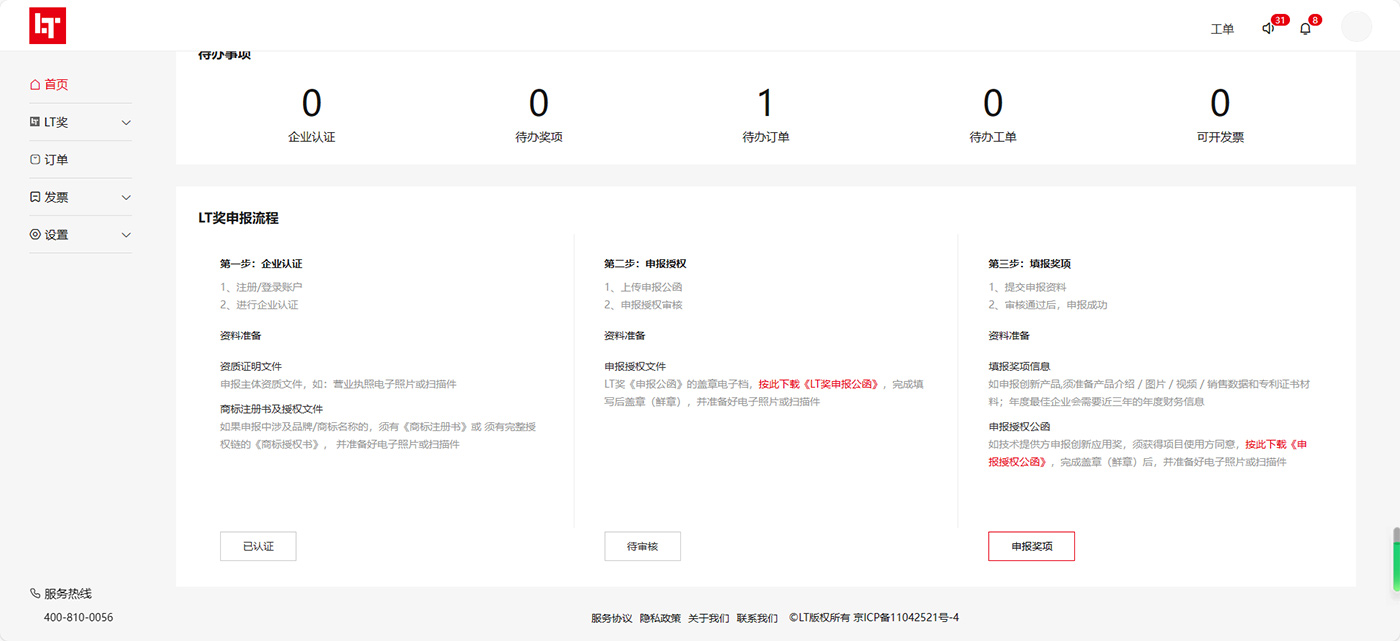Click the 待审核 button
1400x641 pixels.
tap(642, 547)
